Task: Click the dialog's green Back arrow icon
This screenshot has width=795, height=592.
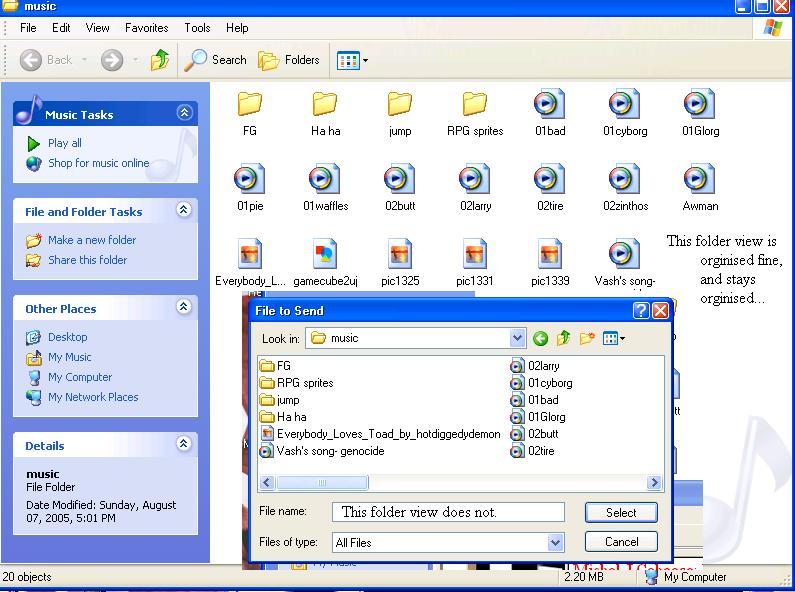Action: (541, 338)
